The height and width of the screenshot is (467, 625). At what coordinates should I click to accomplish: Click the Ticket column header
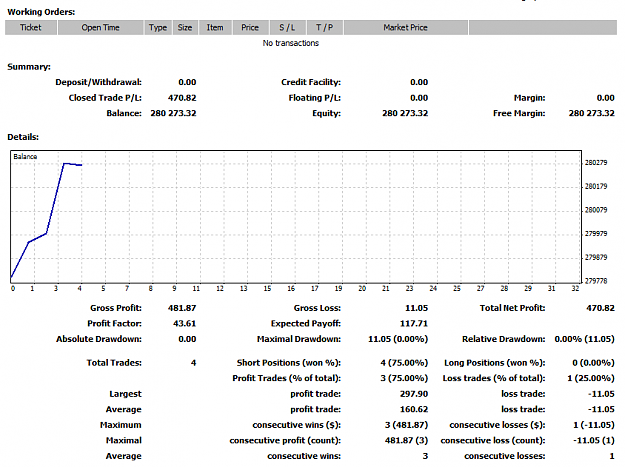(31, 27)
